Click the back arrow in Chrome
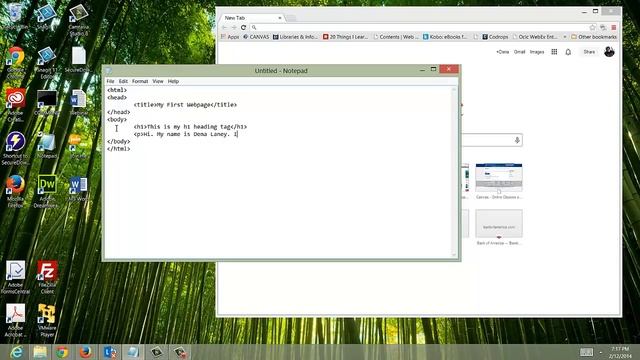 point(224,27)
